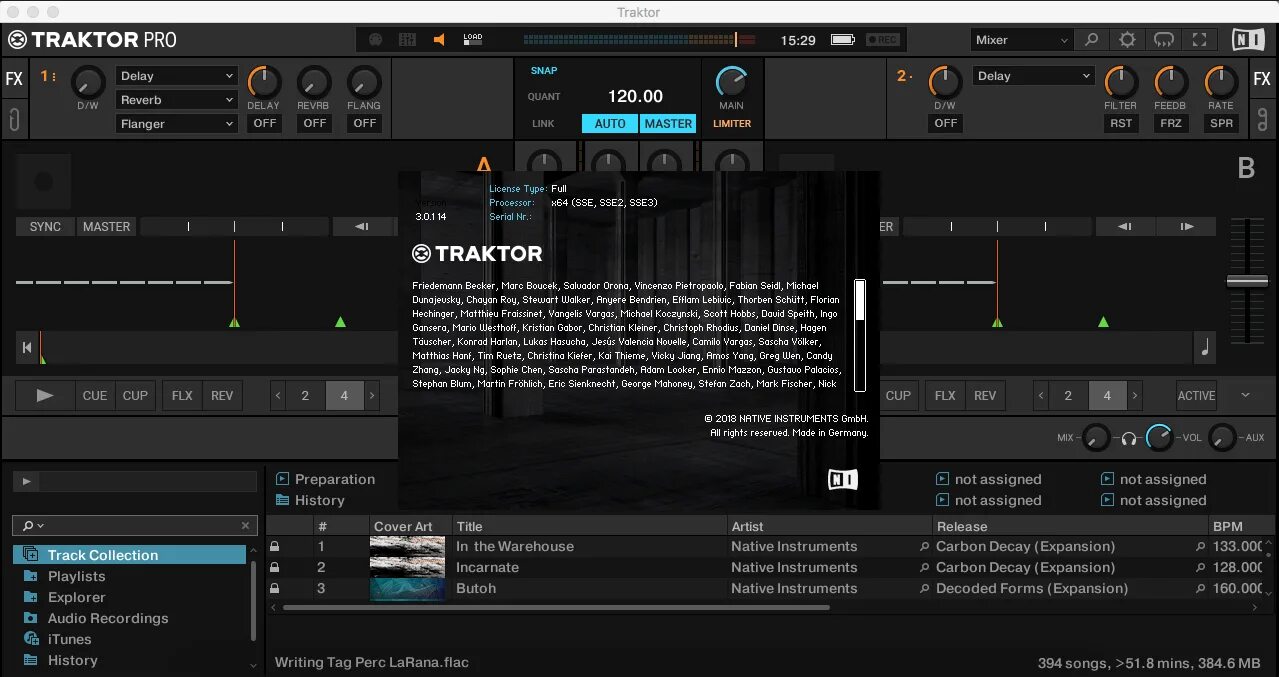
Task: Click Deck A skip-to-start icon
Action: coord(26,348)
